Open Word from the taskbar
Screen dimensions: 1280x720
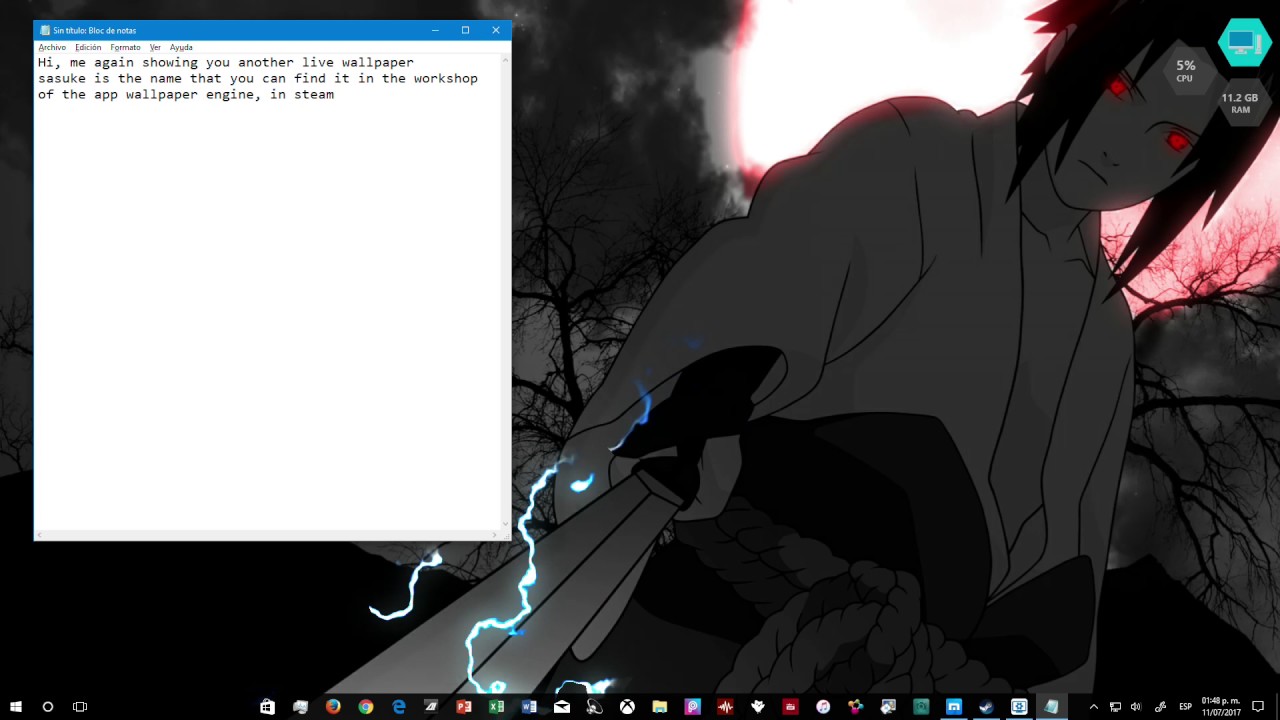[529, 707]
